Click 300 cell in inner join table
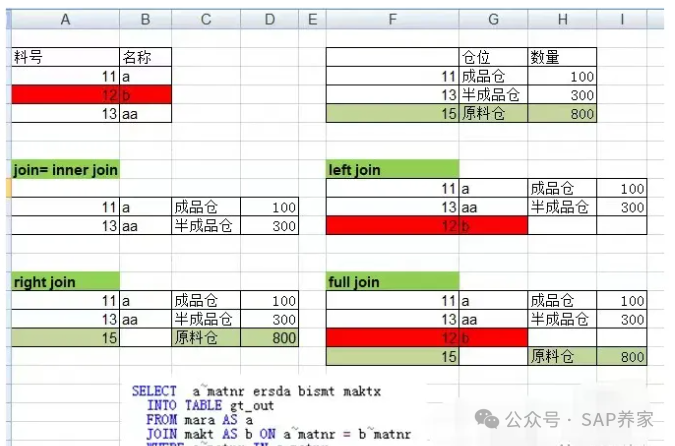This screenshot has height=446, width=675. [x=269, y=226]
